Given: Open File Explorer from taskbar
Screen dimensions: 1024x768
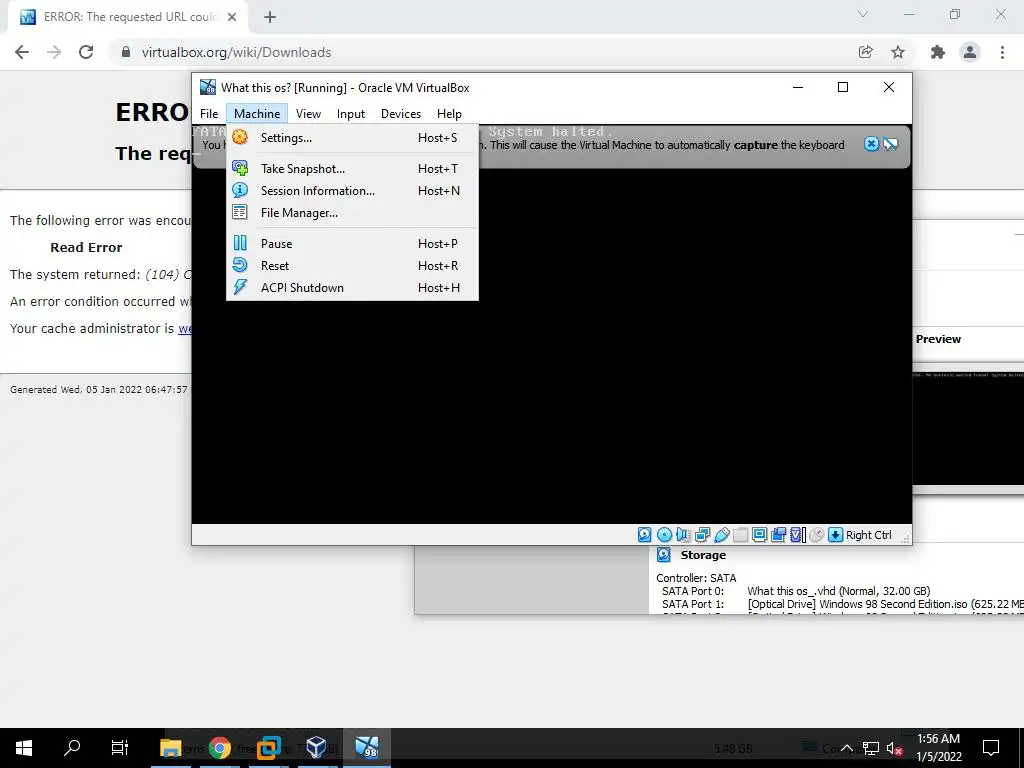Looking at the screenshot, I should click(x=170, y=748).
